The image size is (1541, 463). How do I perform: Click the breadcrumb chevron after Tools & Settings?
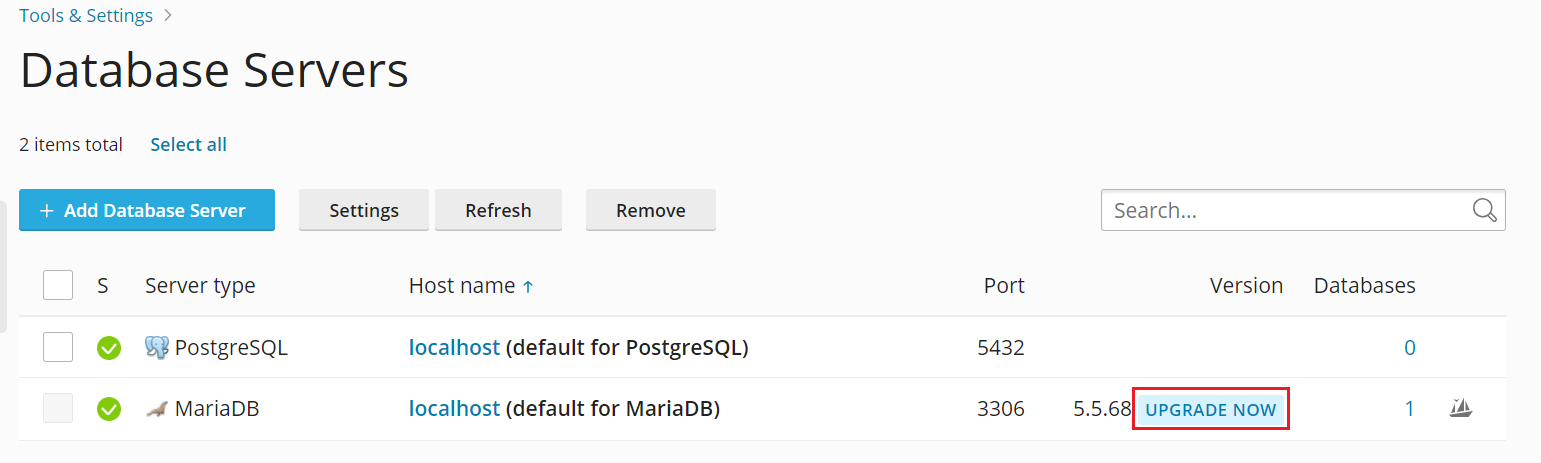coord(167,16)
